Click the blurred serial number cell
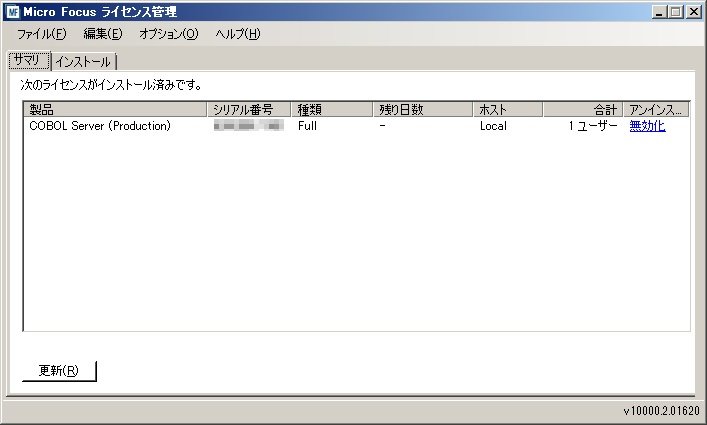Viewport: 707px width, 425px height. 248,126
